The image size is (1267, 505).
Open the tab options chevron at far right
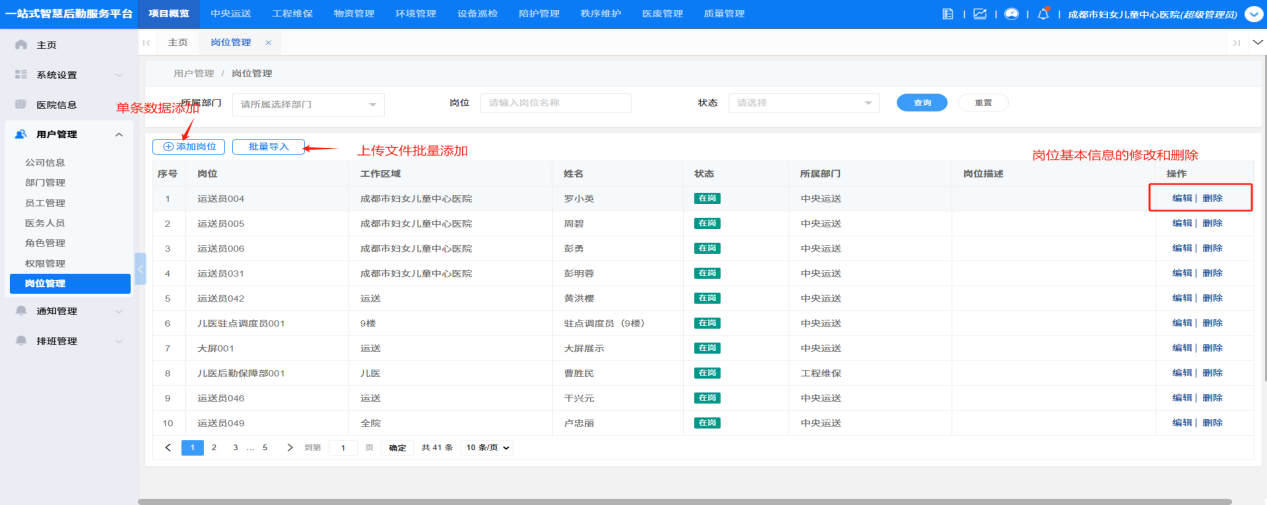(1257, 42)
